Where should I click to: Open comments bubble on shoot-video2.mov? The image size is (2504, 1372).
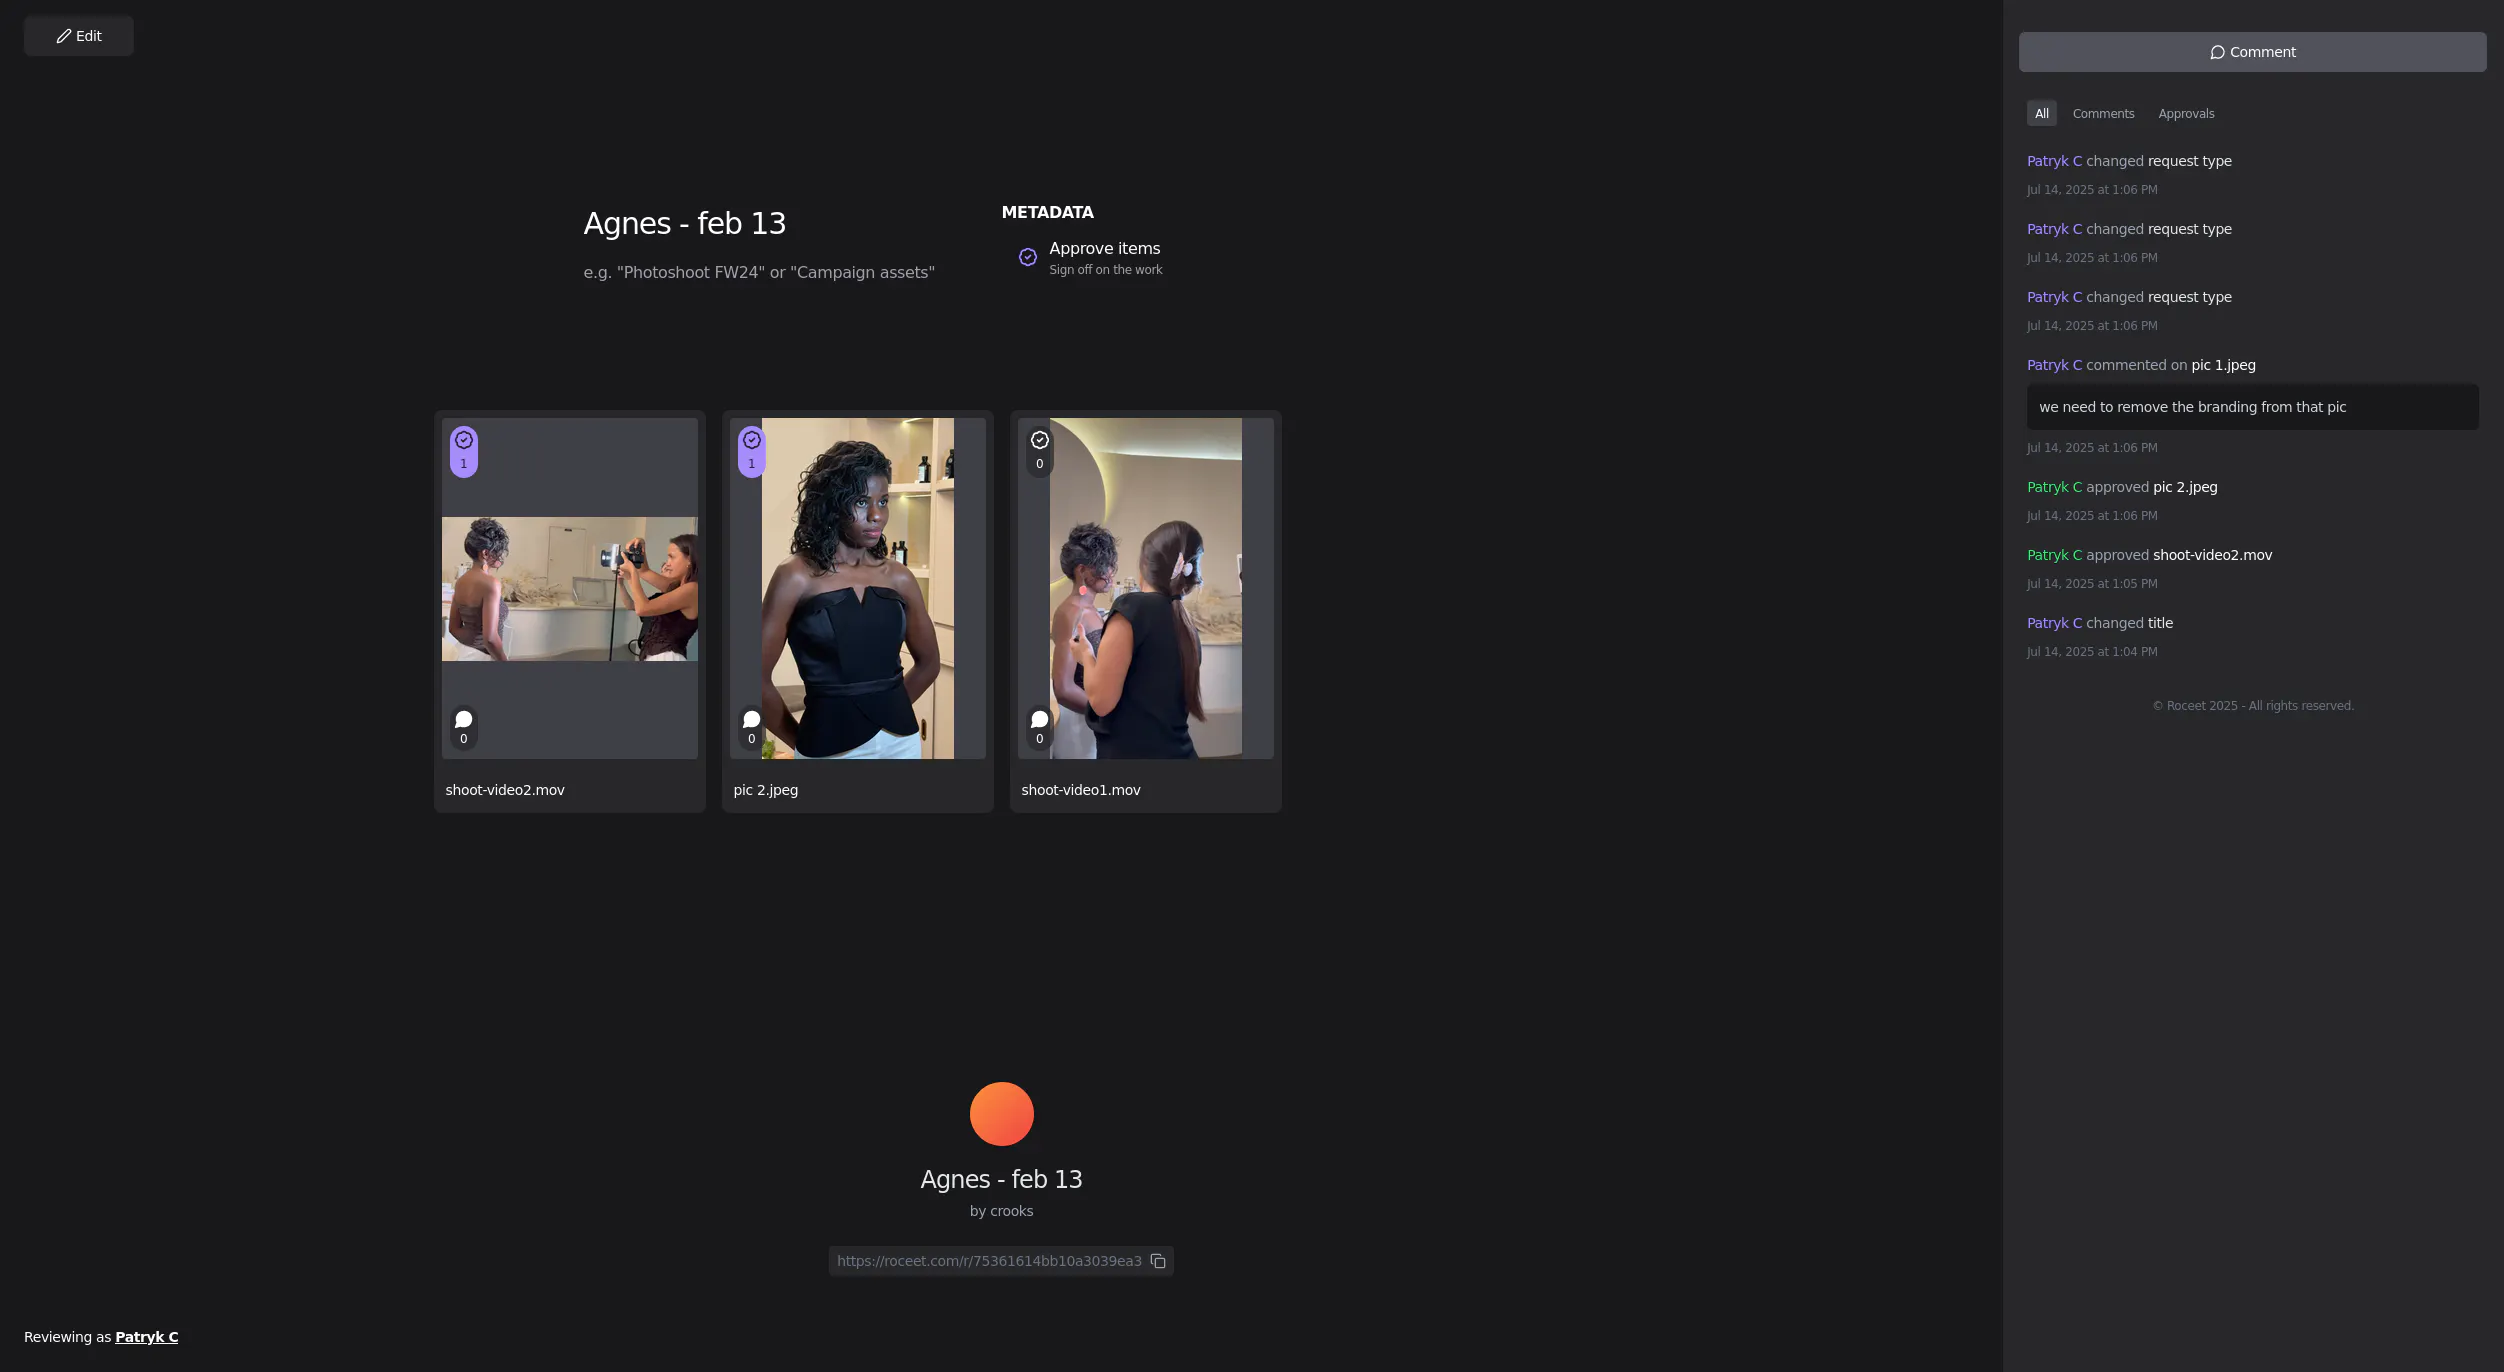[x=463, y=727]
